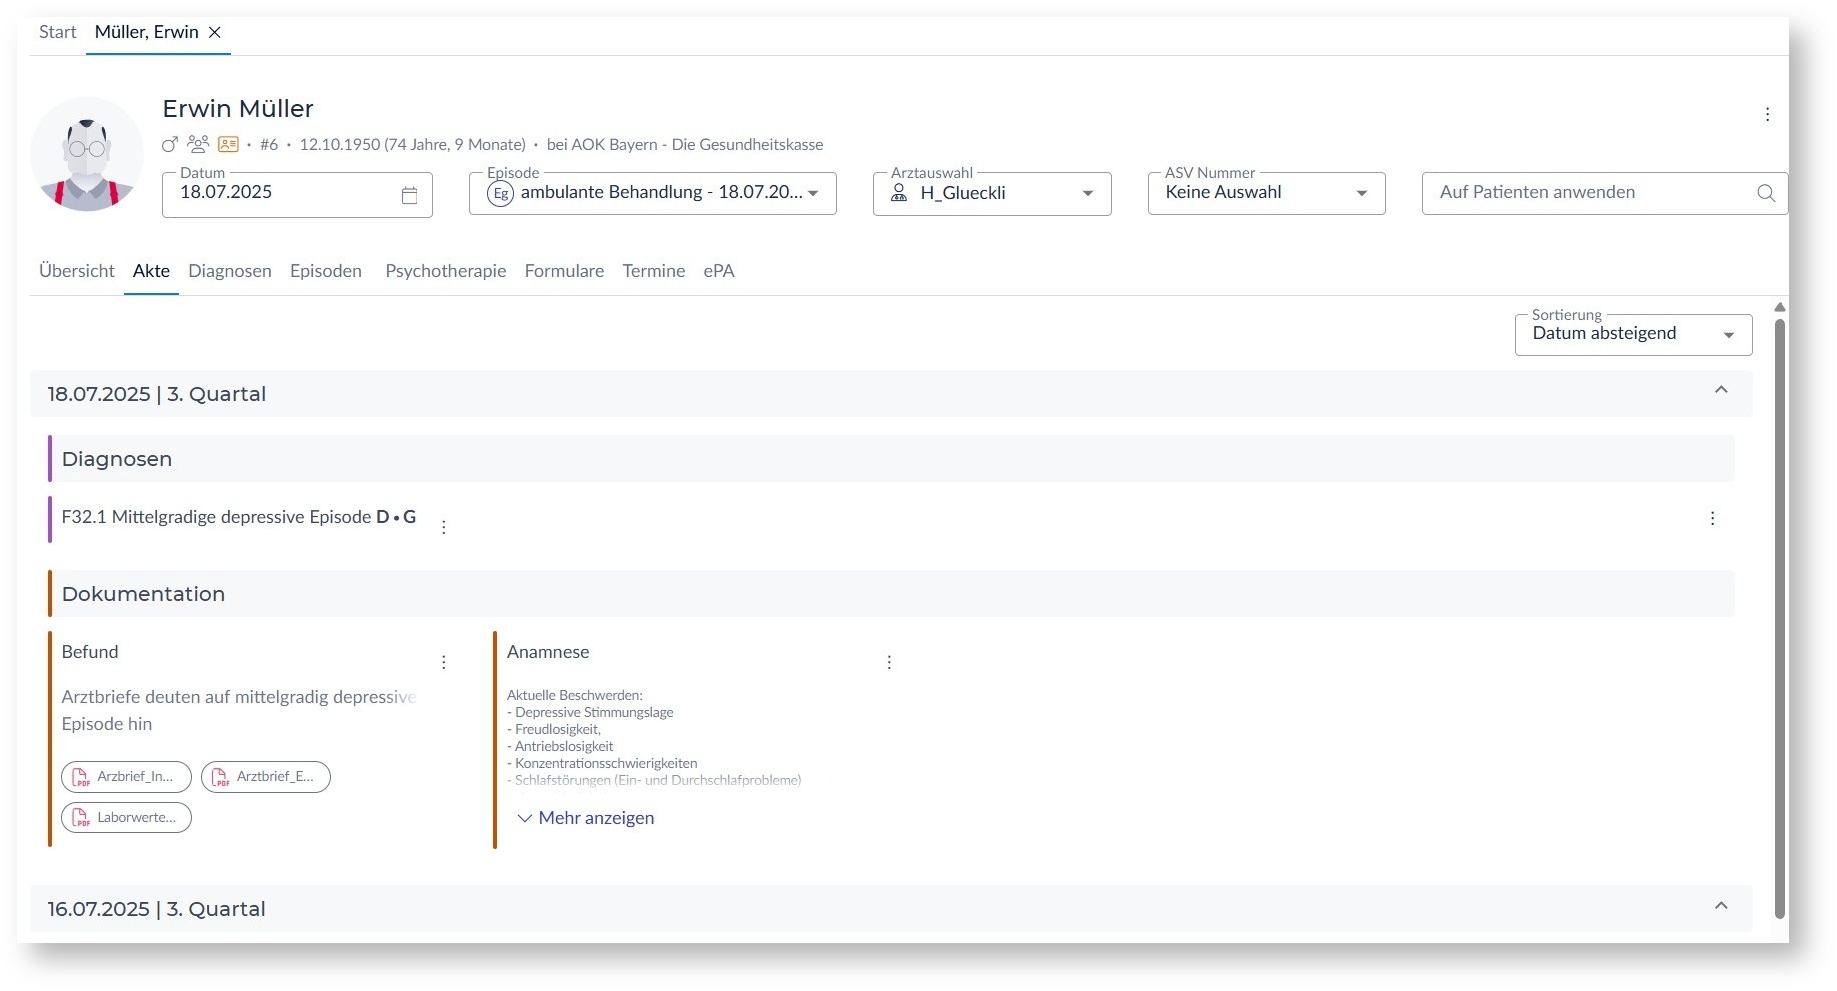Open patient options three-dot menu

pos(1767,114)
